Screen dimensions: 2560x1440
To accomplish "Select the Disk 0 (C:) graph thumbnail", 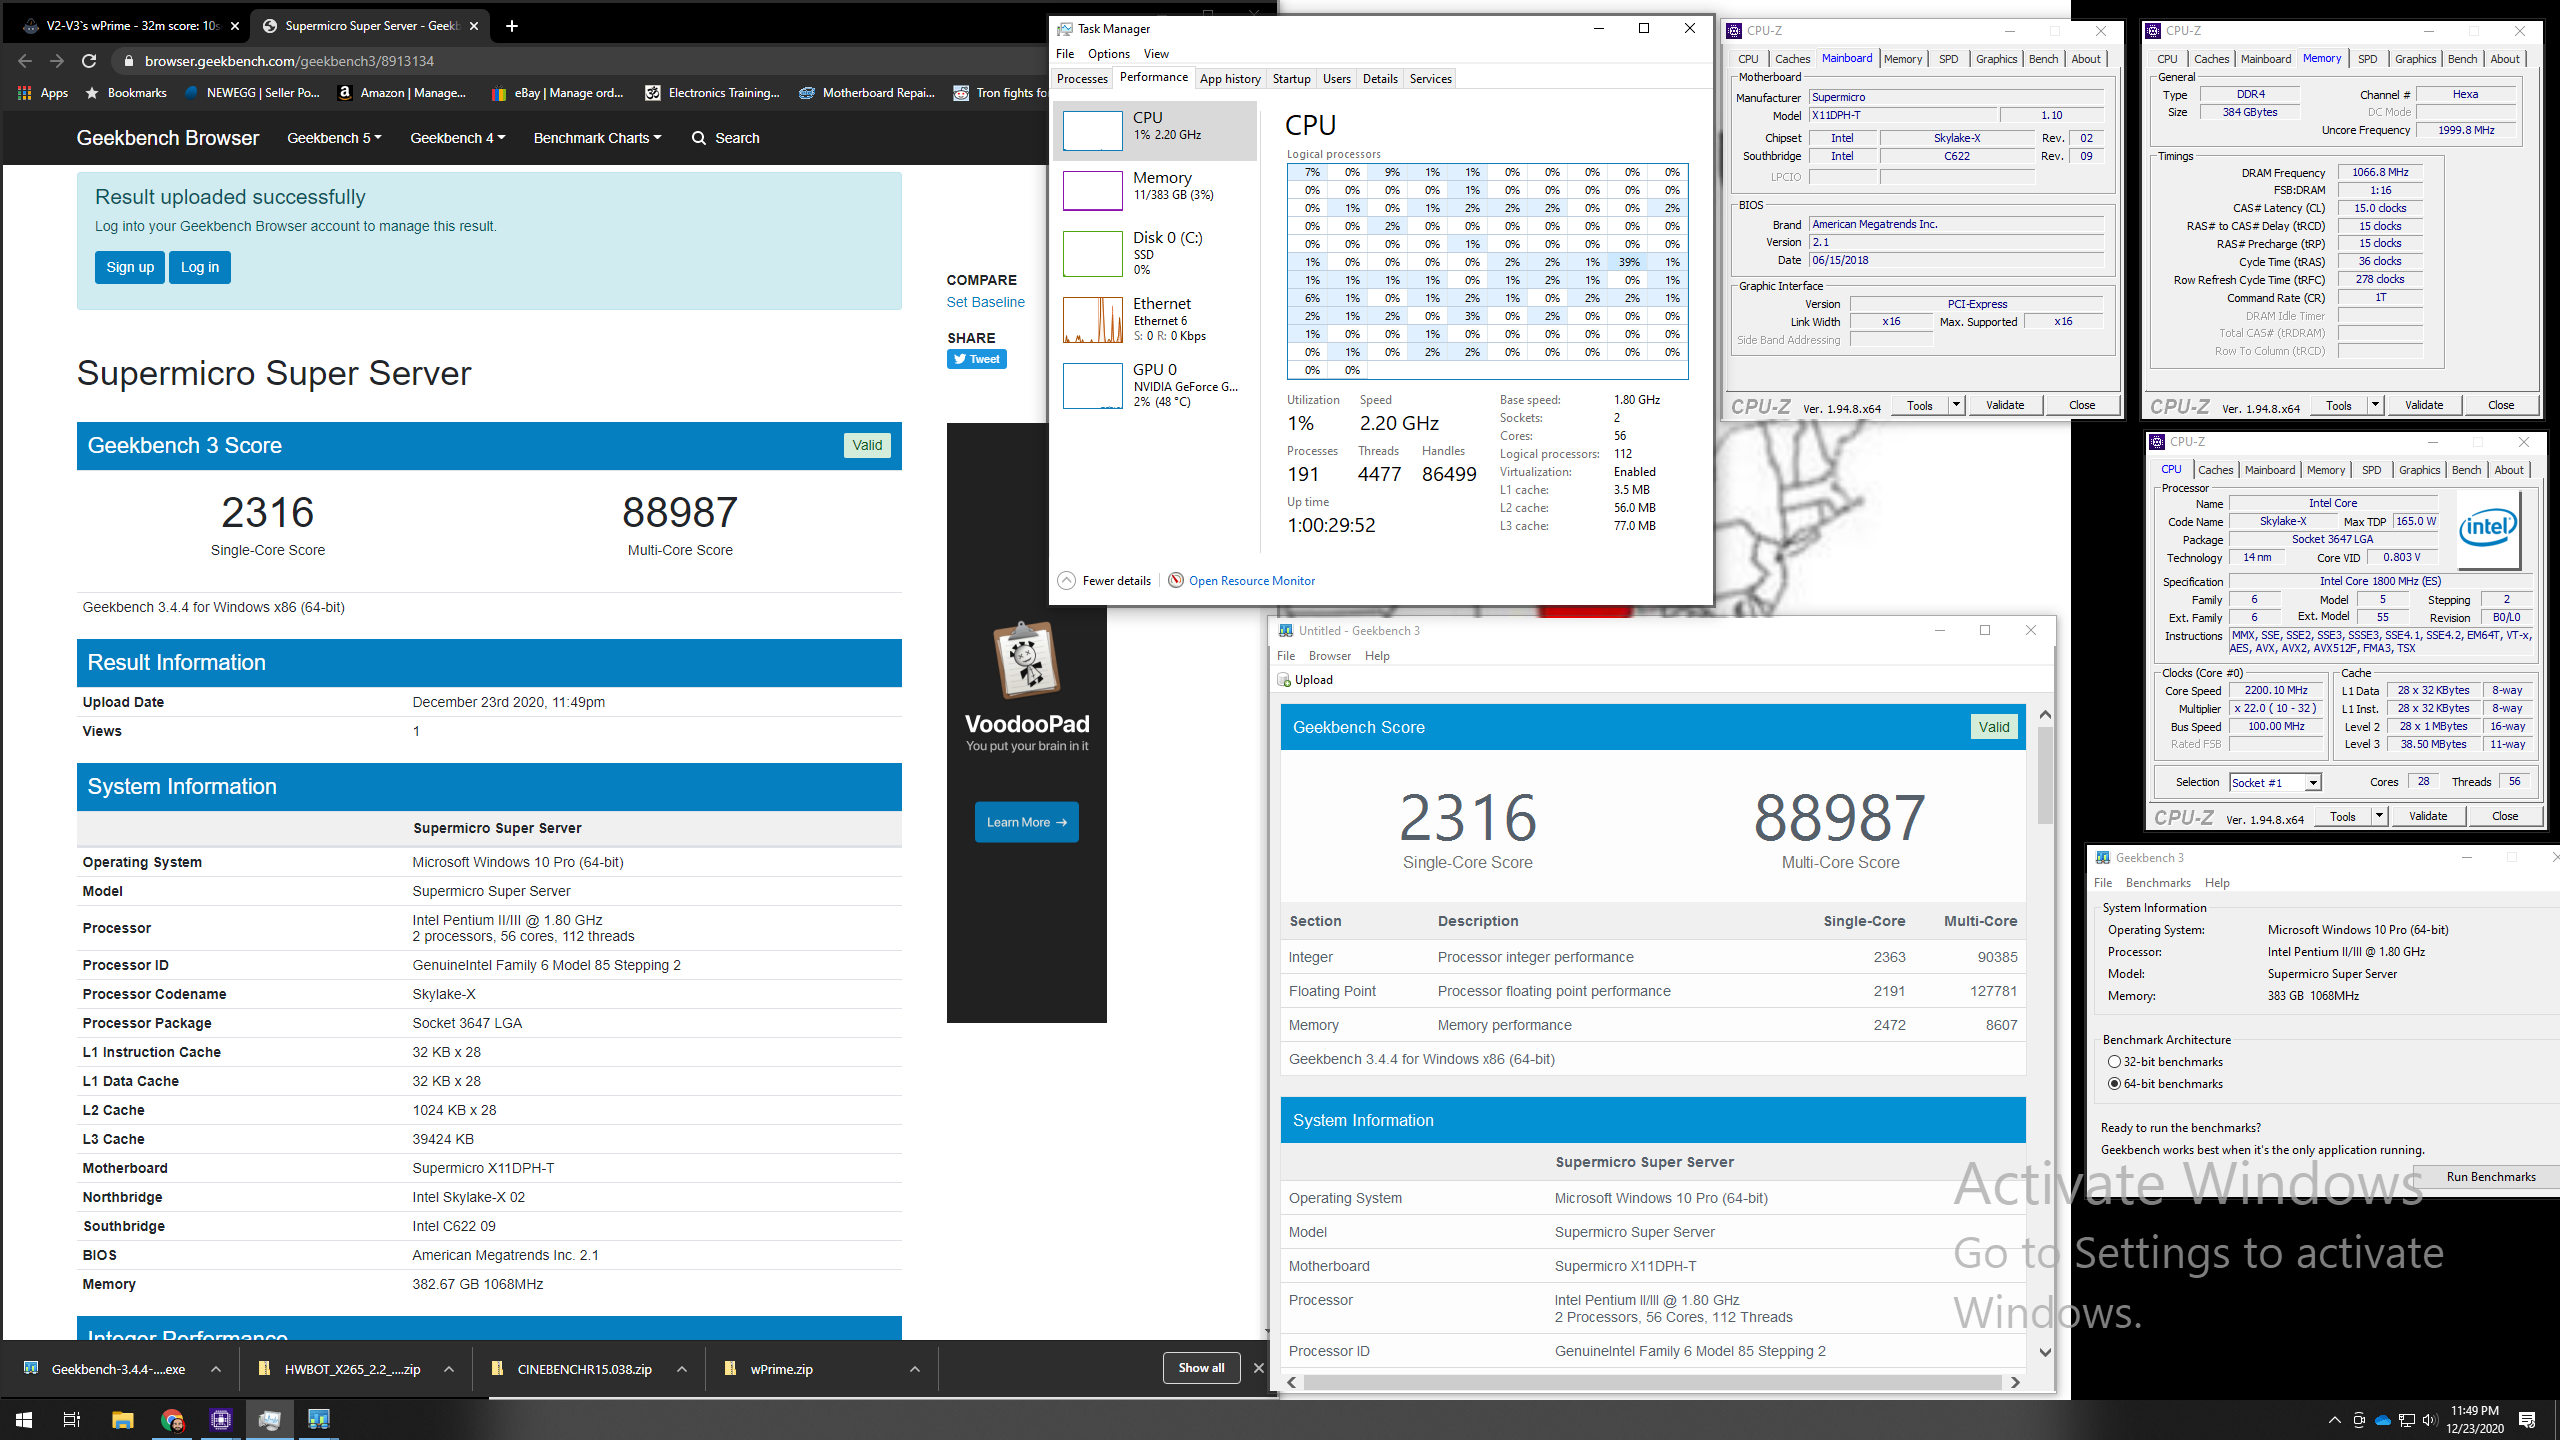I will tap(1092, 254).
